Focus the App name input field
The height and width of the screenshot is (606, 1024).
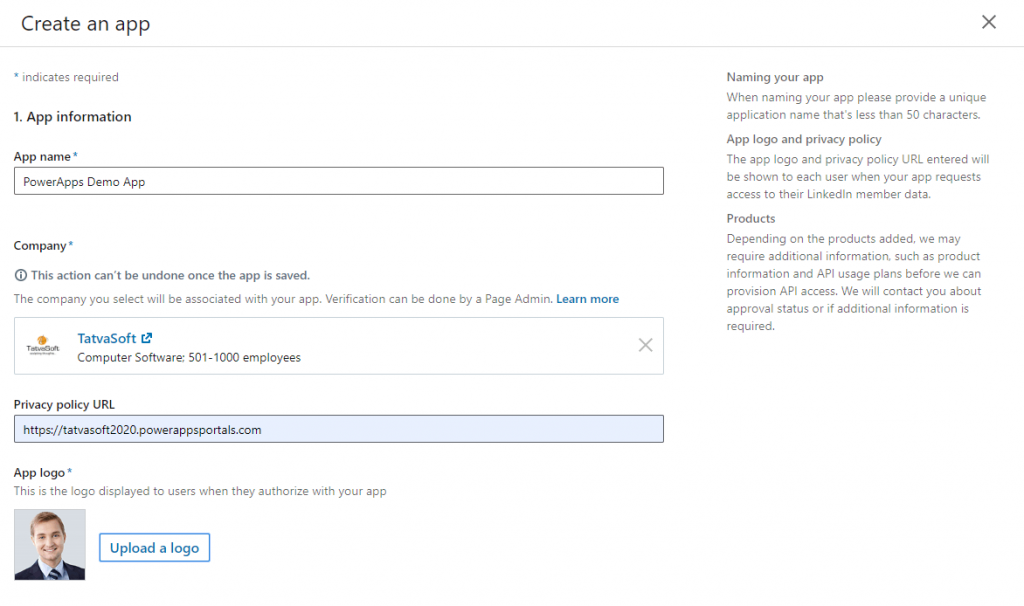(x=339, y=181)
